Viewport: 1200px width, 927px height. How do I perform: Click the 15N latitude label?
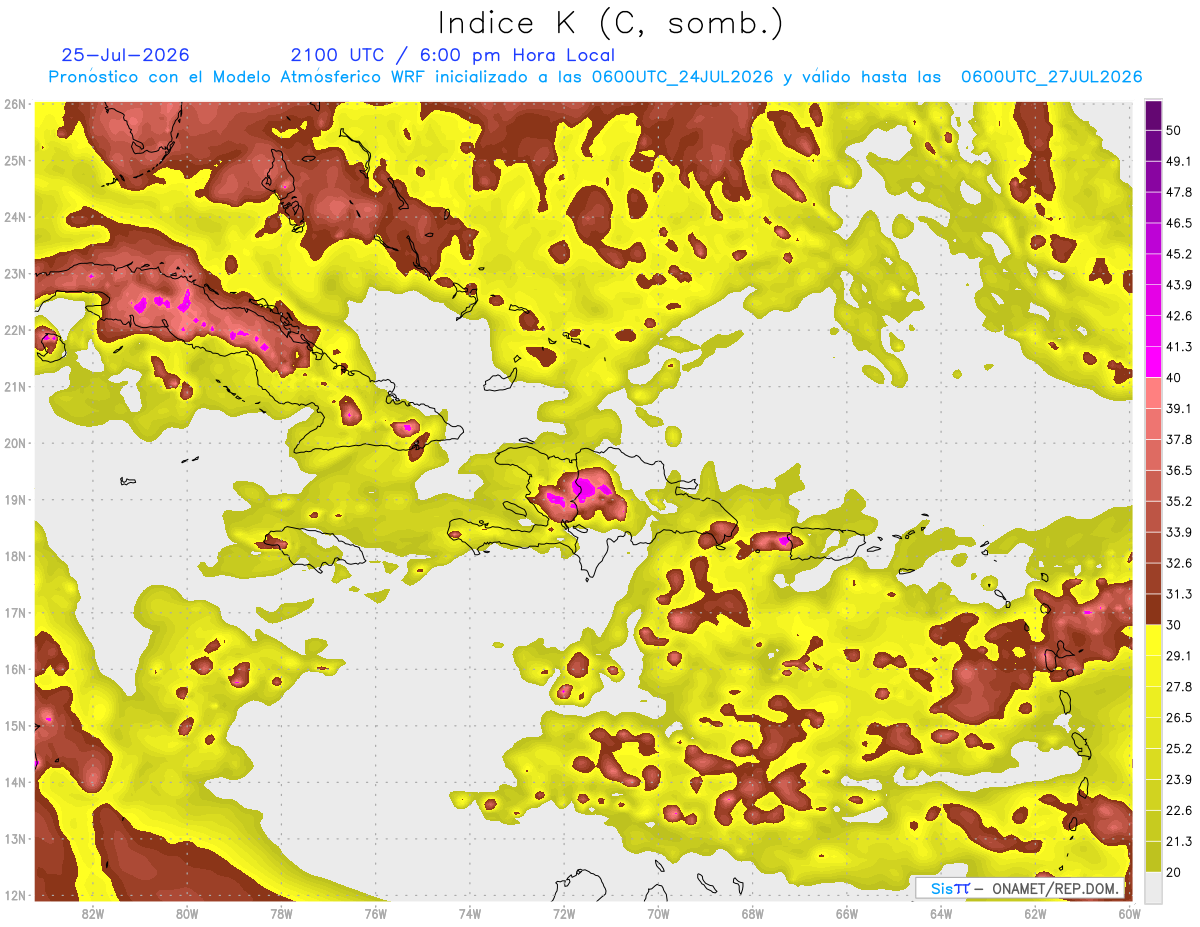[15, 726]
